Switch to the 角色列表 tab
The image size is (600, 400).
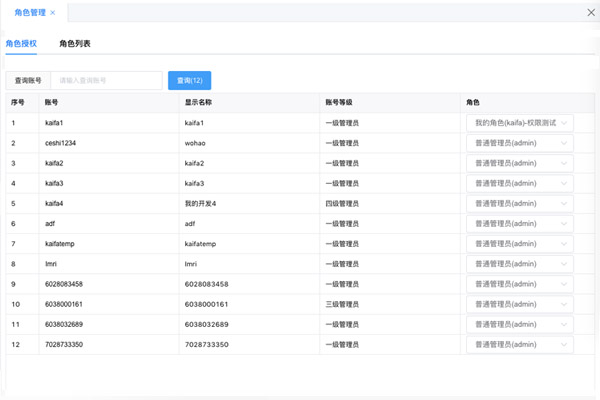click(75, 44)
